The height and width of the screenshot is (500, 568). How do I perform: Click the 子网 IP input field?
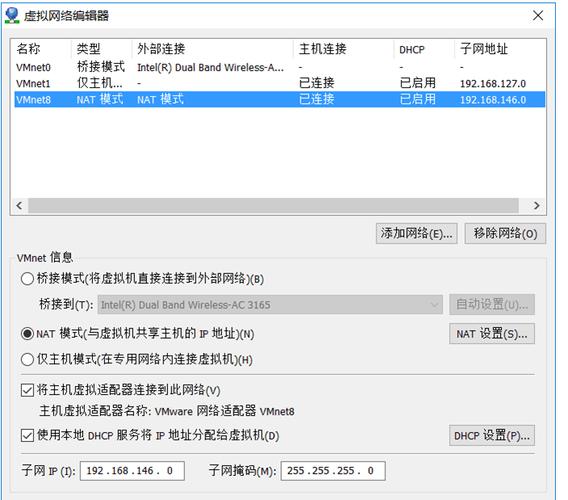(x=132, y=471)
